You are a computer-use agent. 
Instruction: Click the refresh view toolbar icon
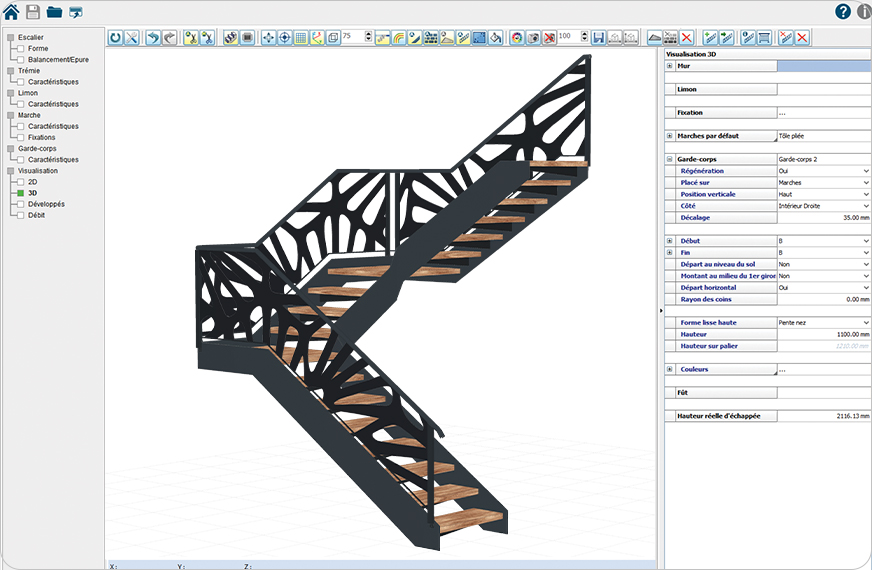(115, 37)
